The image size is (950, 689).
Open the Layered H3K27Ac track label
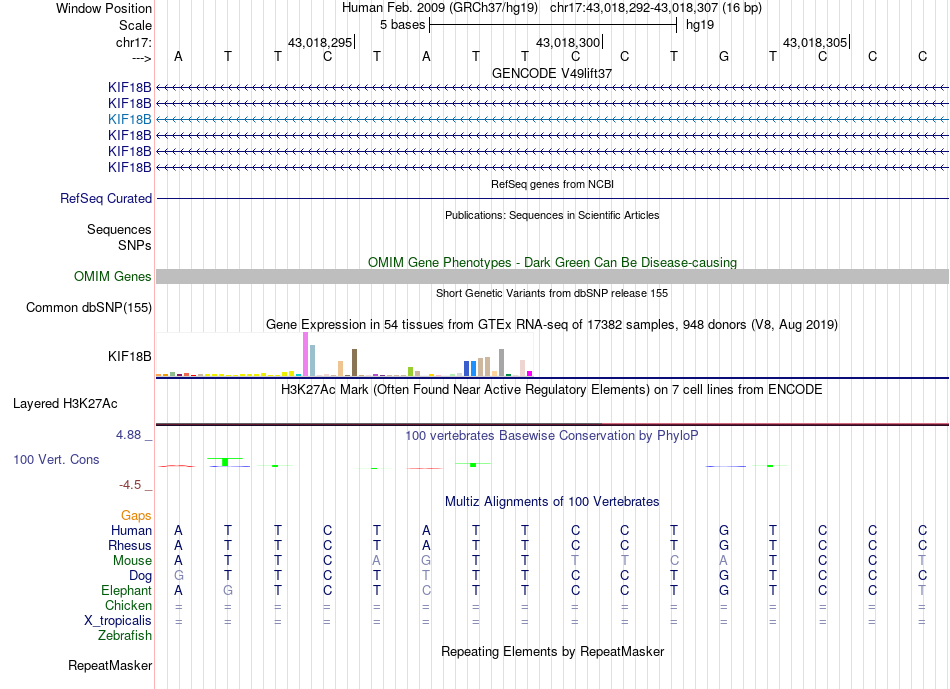tap(65, 404)
